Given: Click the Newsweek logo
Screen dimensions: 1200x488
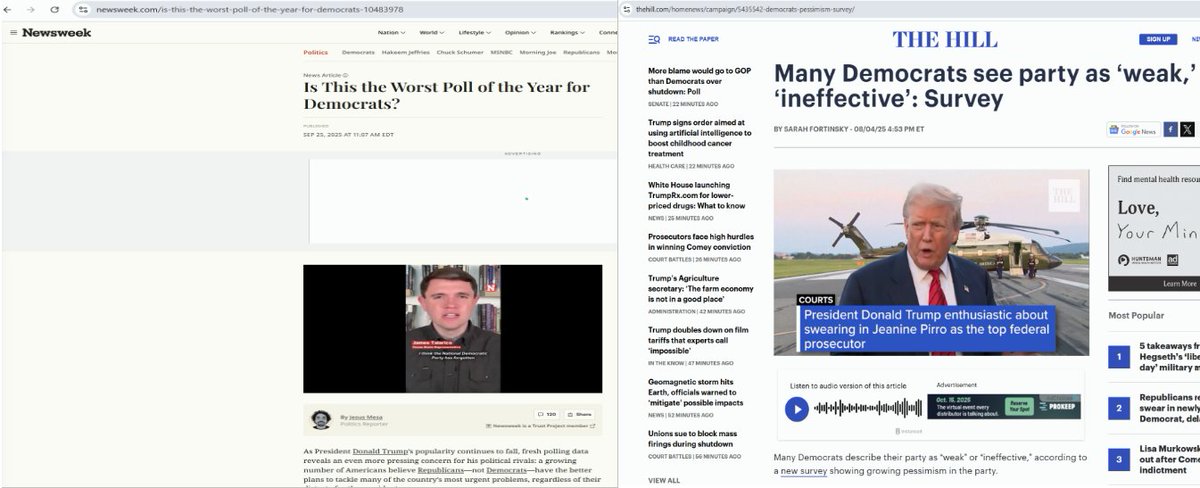Looking at the screenshot, I should (56, 33).
